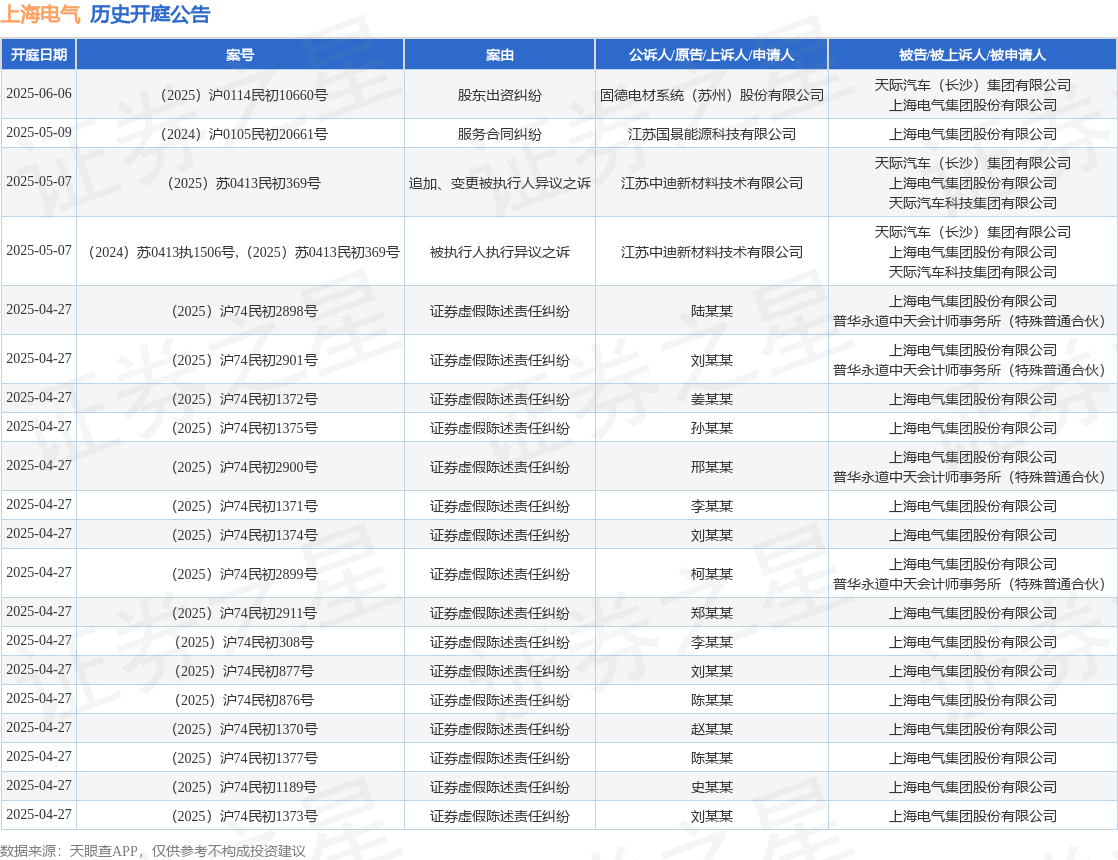Click case number (2024)苏0413执1506号 row cell

[x=240, y=252]
